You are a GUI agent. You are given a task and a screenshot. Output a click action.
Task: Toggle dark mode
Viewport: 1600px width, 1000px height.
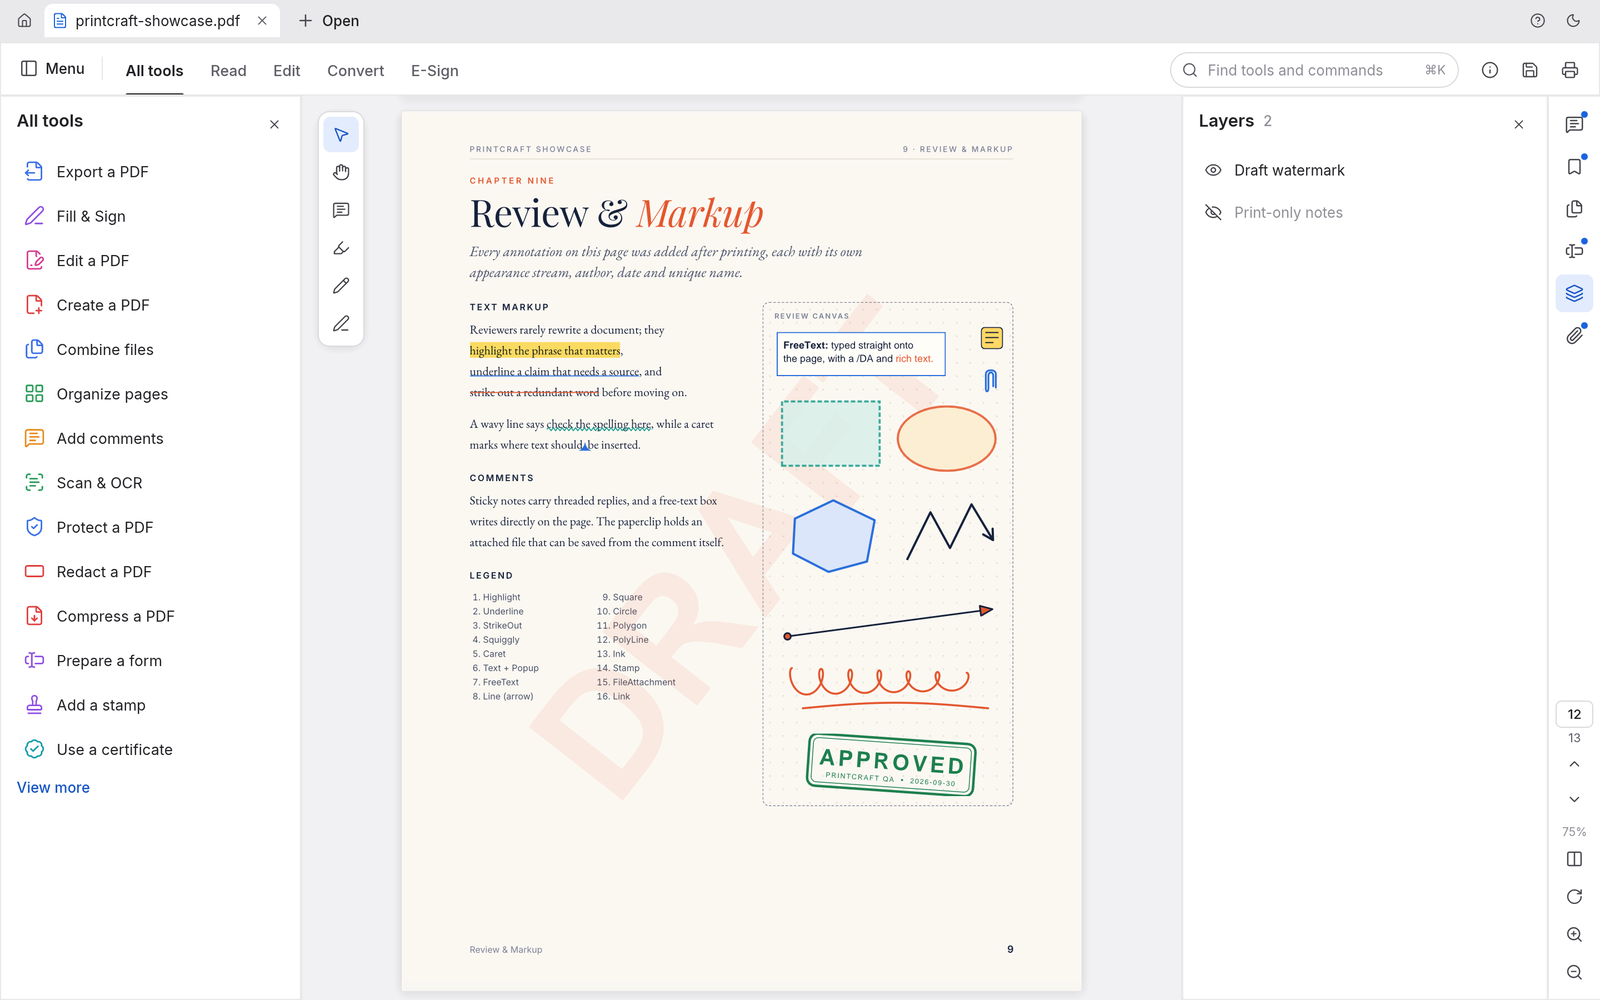coord(1573,21)
